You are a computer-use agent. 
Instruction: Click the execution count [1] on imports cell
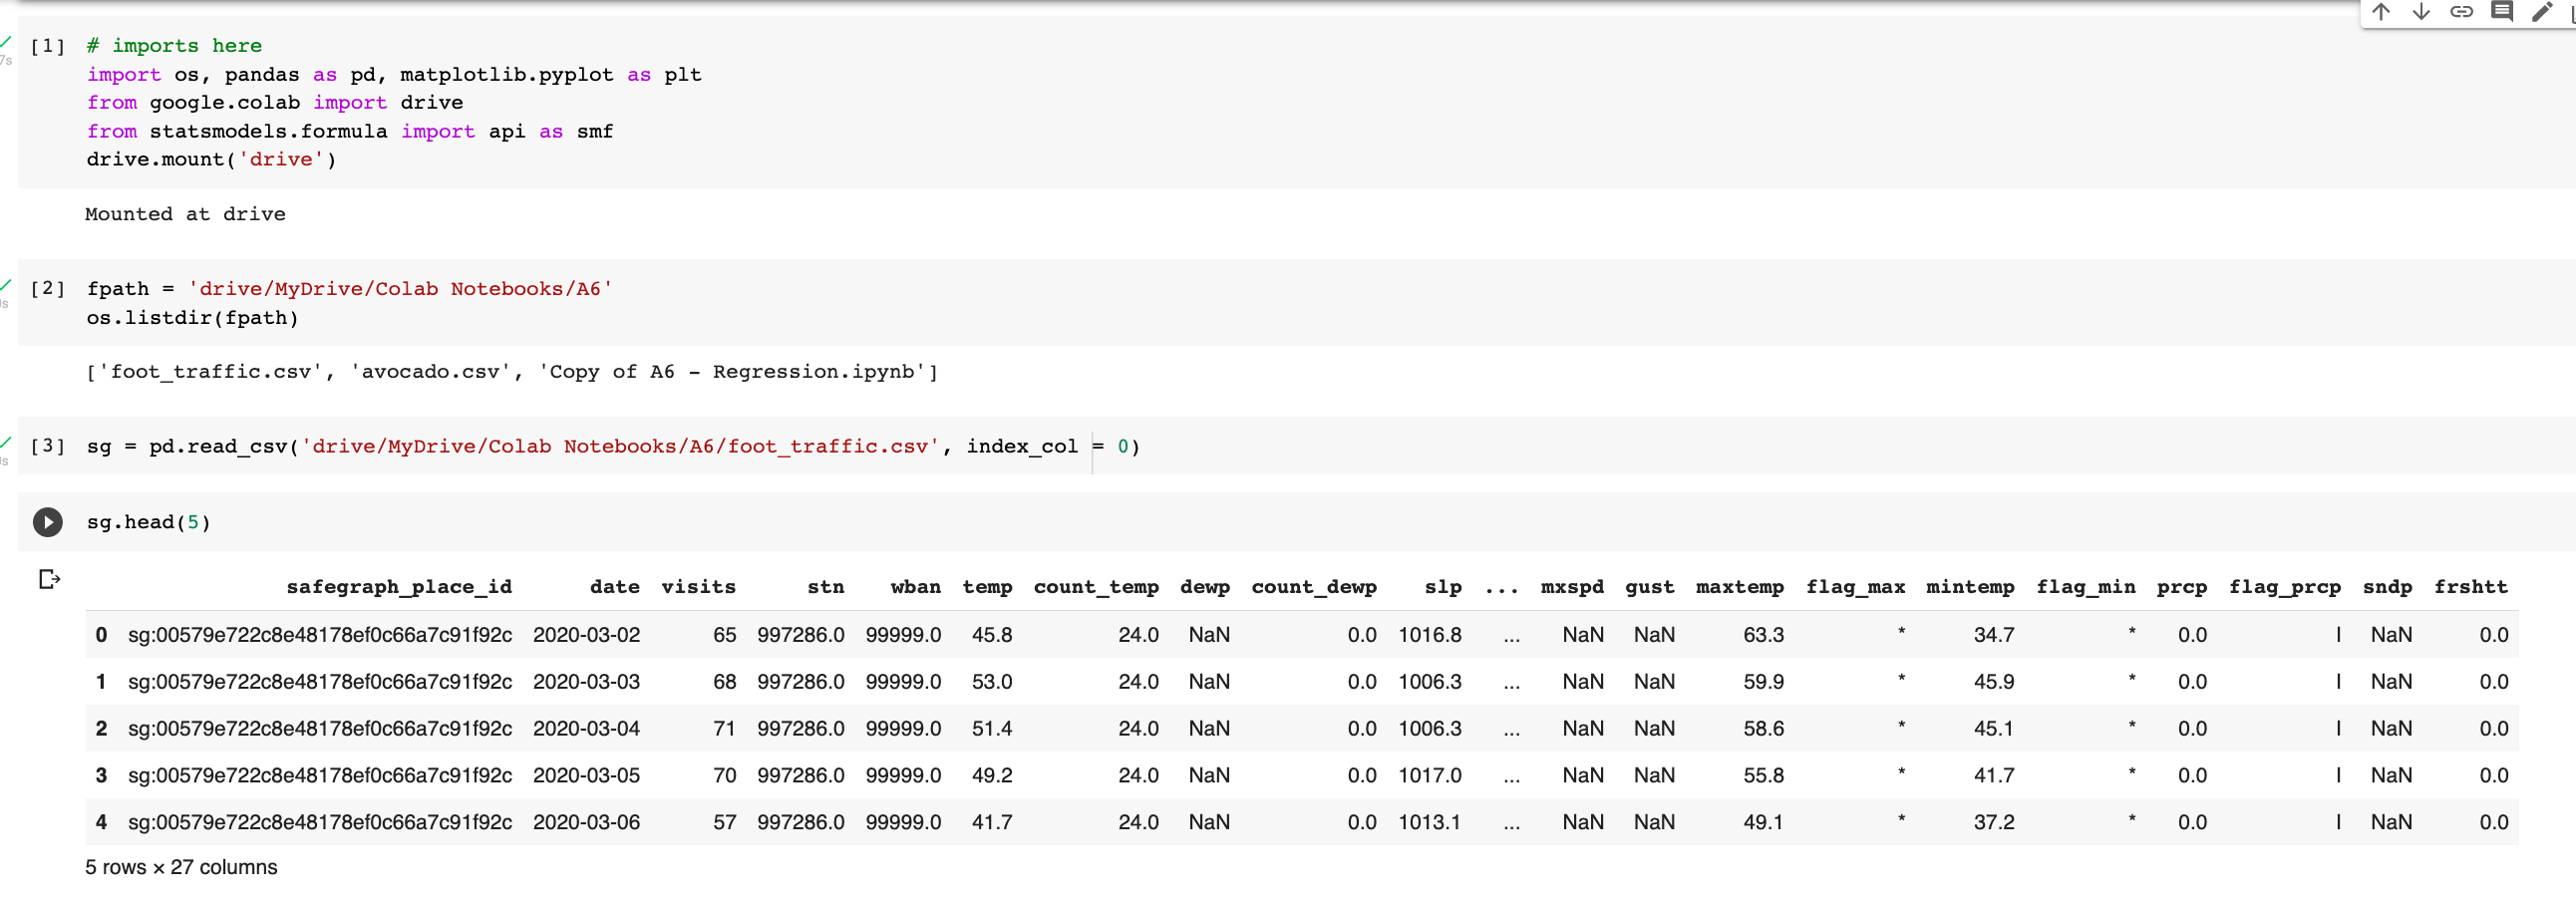click(x=47, y=45)
